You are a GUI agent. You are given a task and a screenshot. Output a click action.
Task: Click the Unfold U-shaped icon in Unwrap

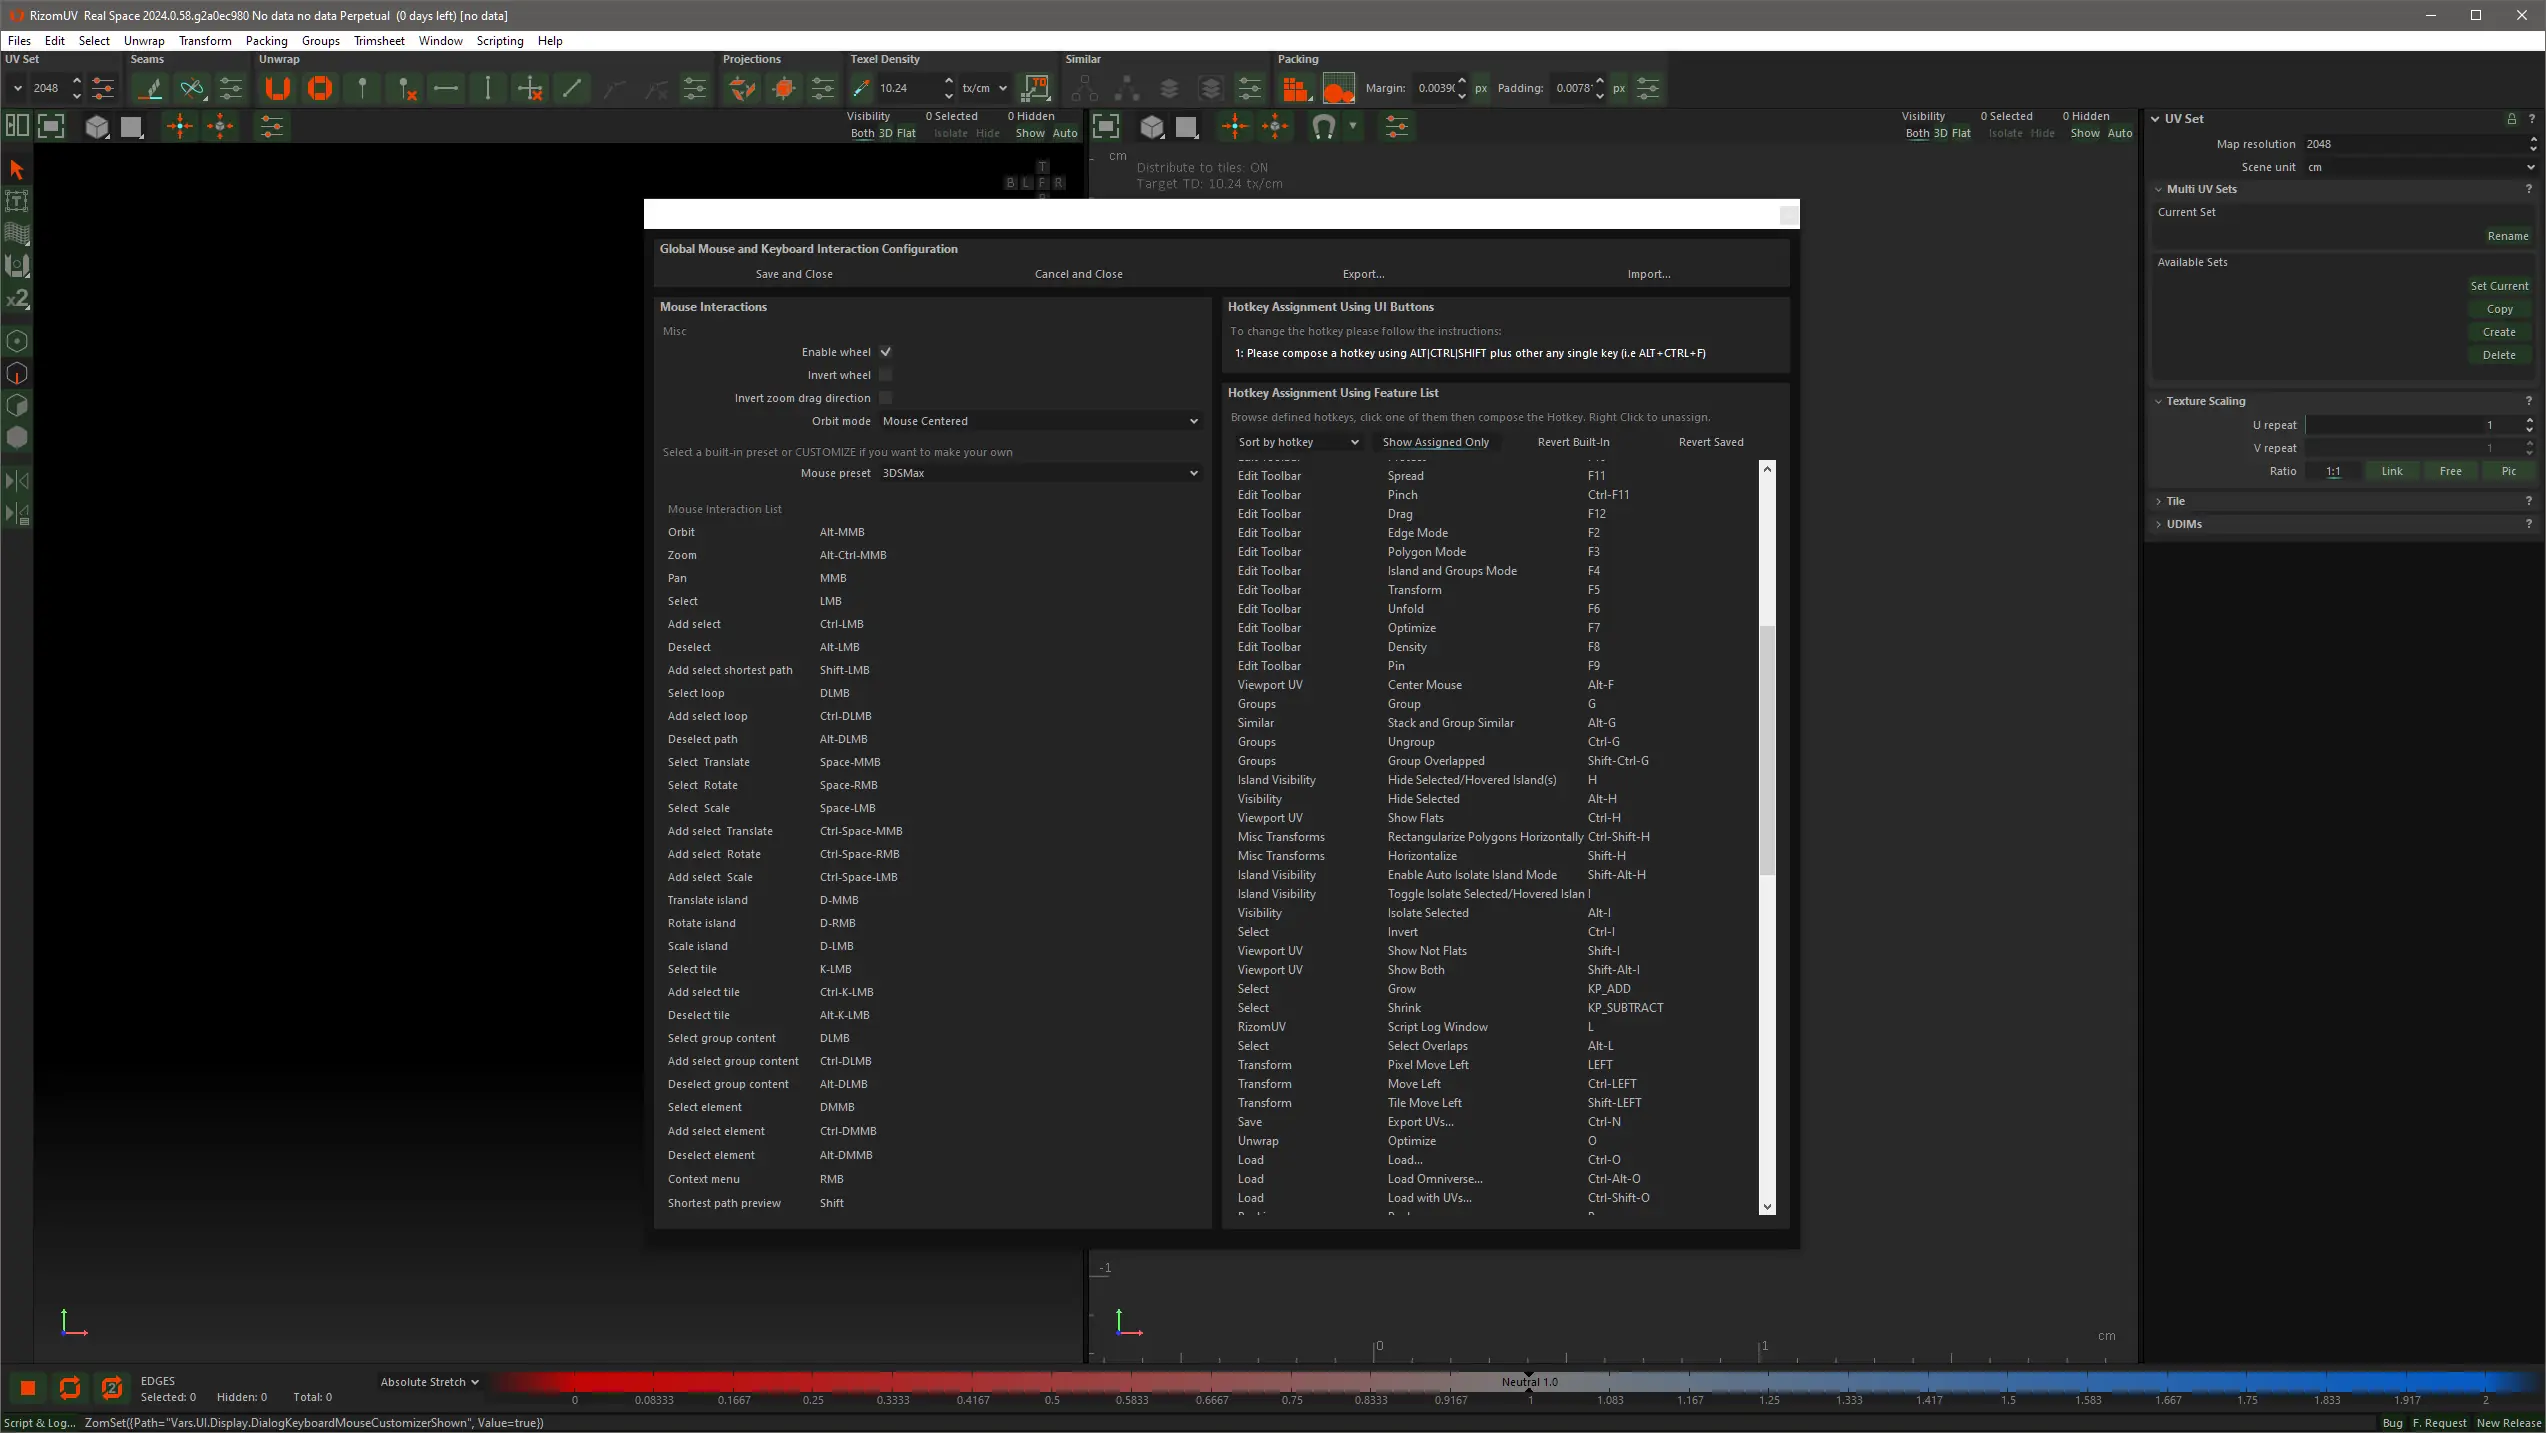(277, 88)
